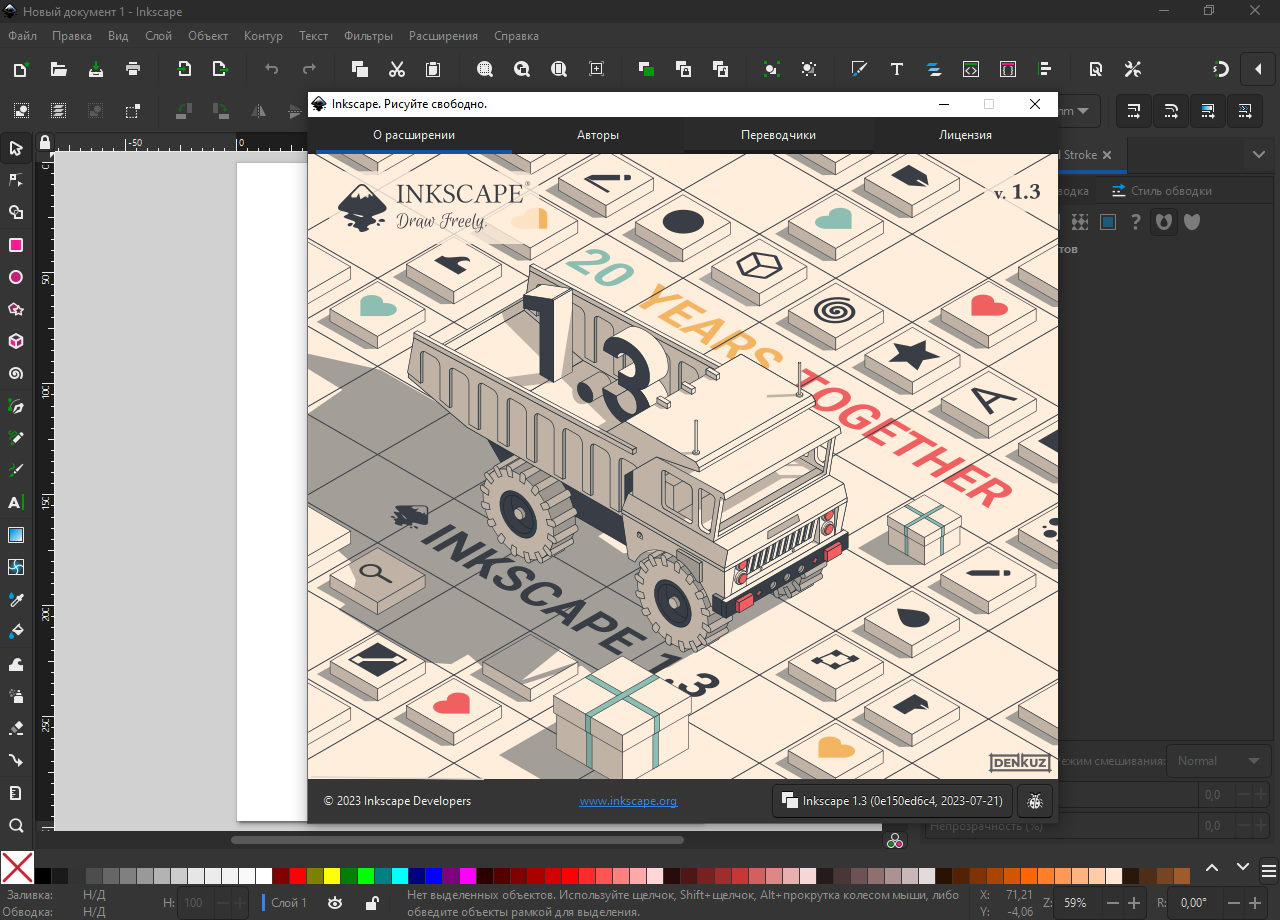Click the horizontal canvas scrollbar
Screen dimensions: 1280x920
click(x=457, y=840)
